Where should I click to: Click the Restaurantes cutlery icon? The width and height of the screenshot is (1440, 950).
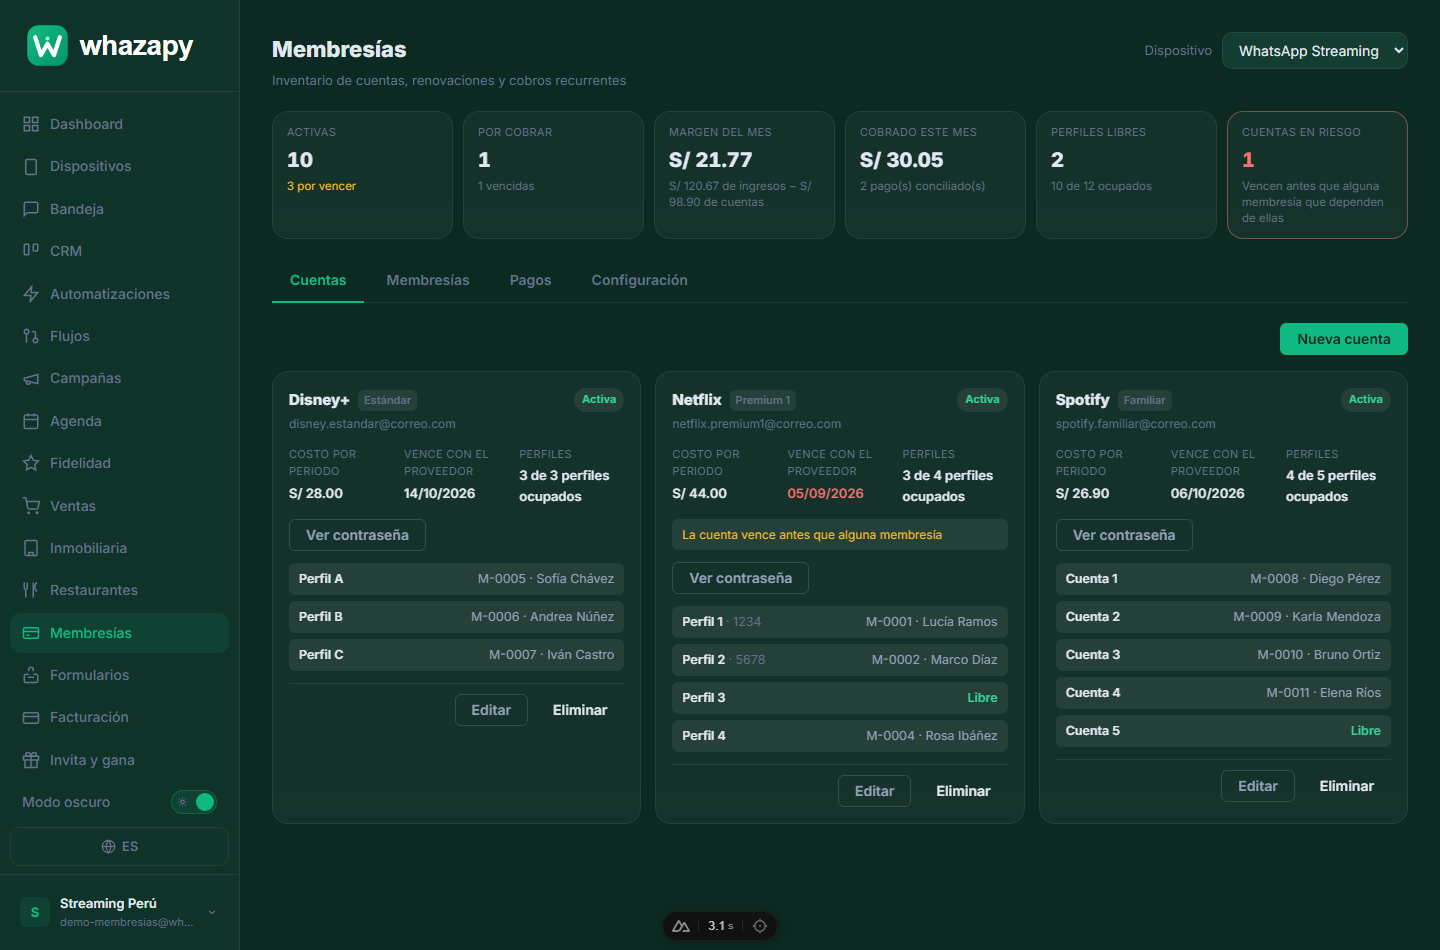31,590
